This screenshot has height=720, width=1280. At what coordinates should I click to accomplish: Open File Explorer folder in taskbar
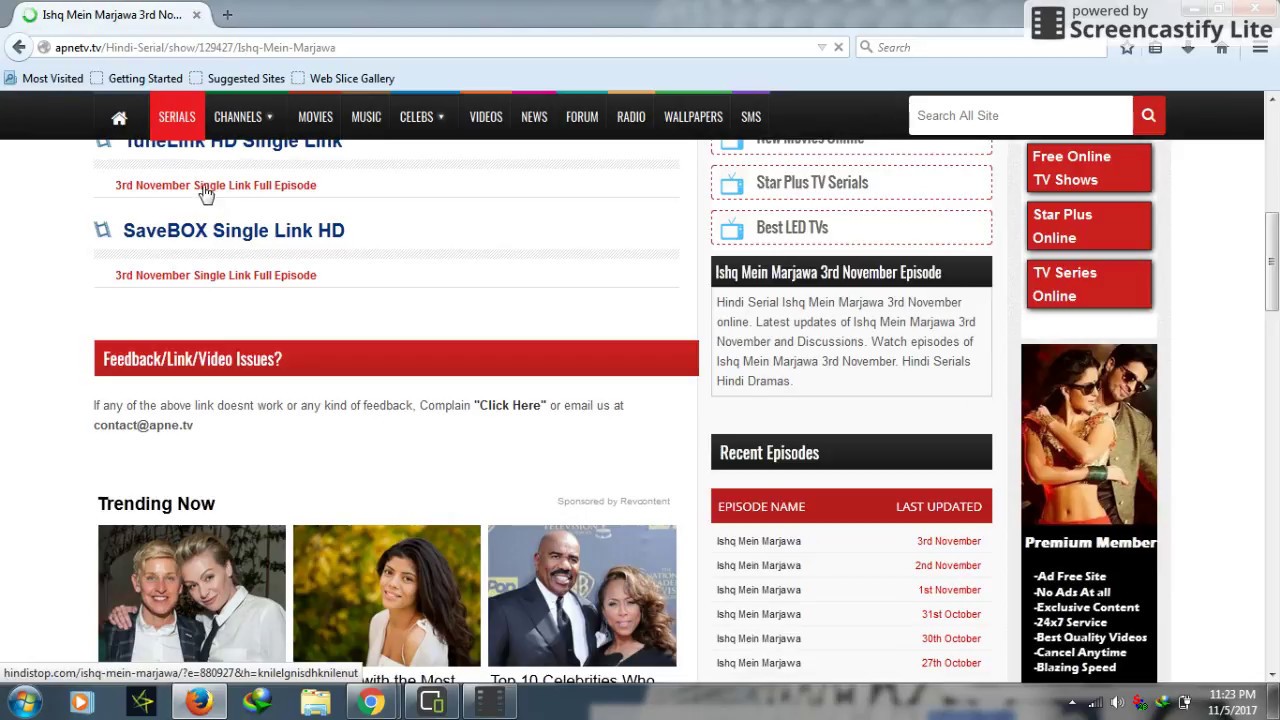tap(315, 702)
